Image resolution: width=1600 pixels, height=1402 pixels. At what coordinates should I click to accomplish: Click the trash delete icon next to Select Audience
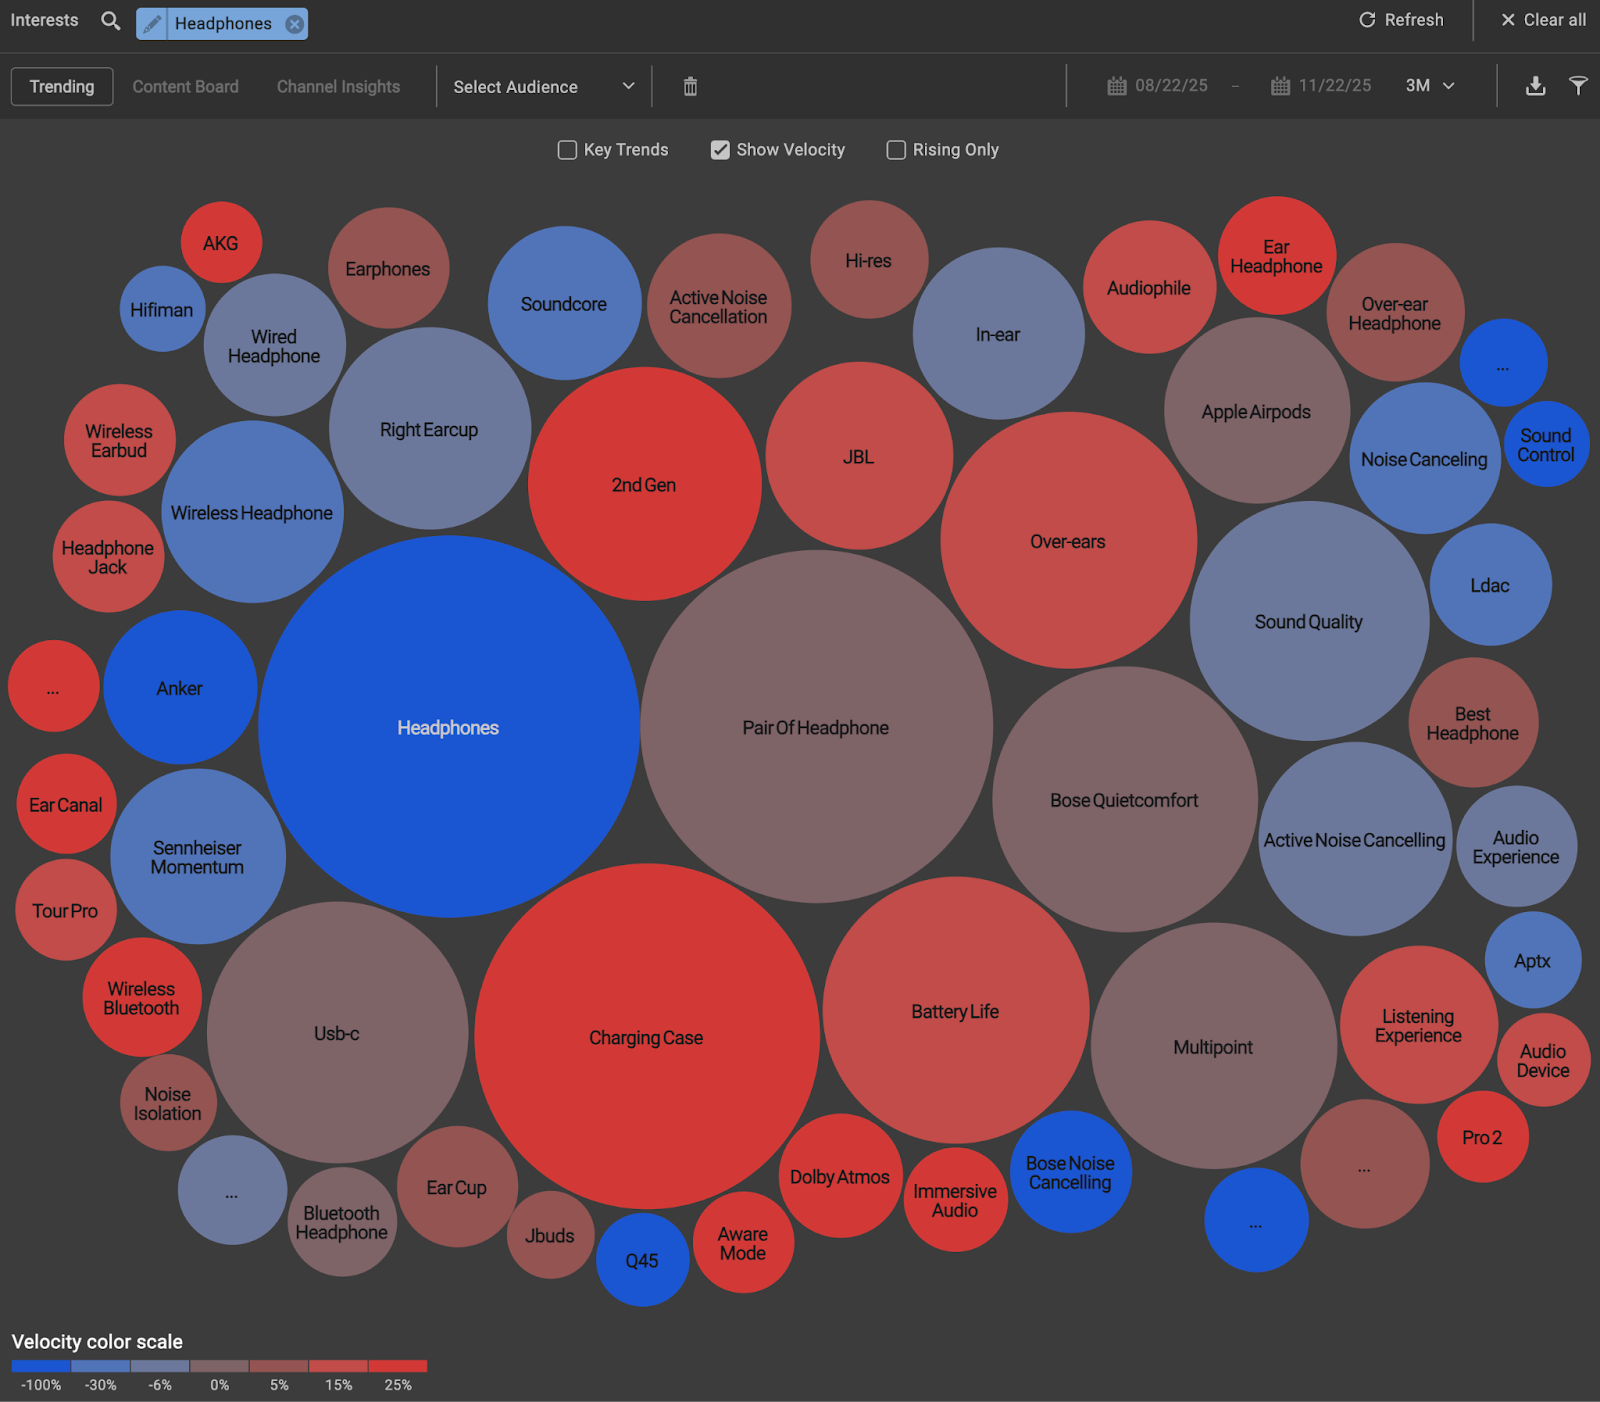pos(689,86)
